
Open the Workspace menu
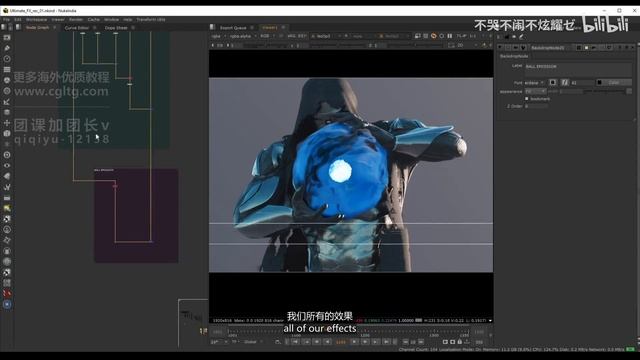click(36, 19)
